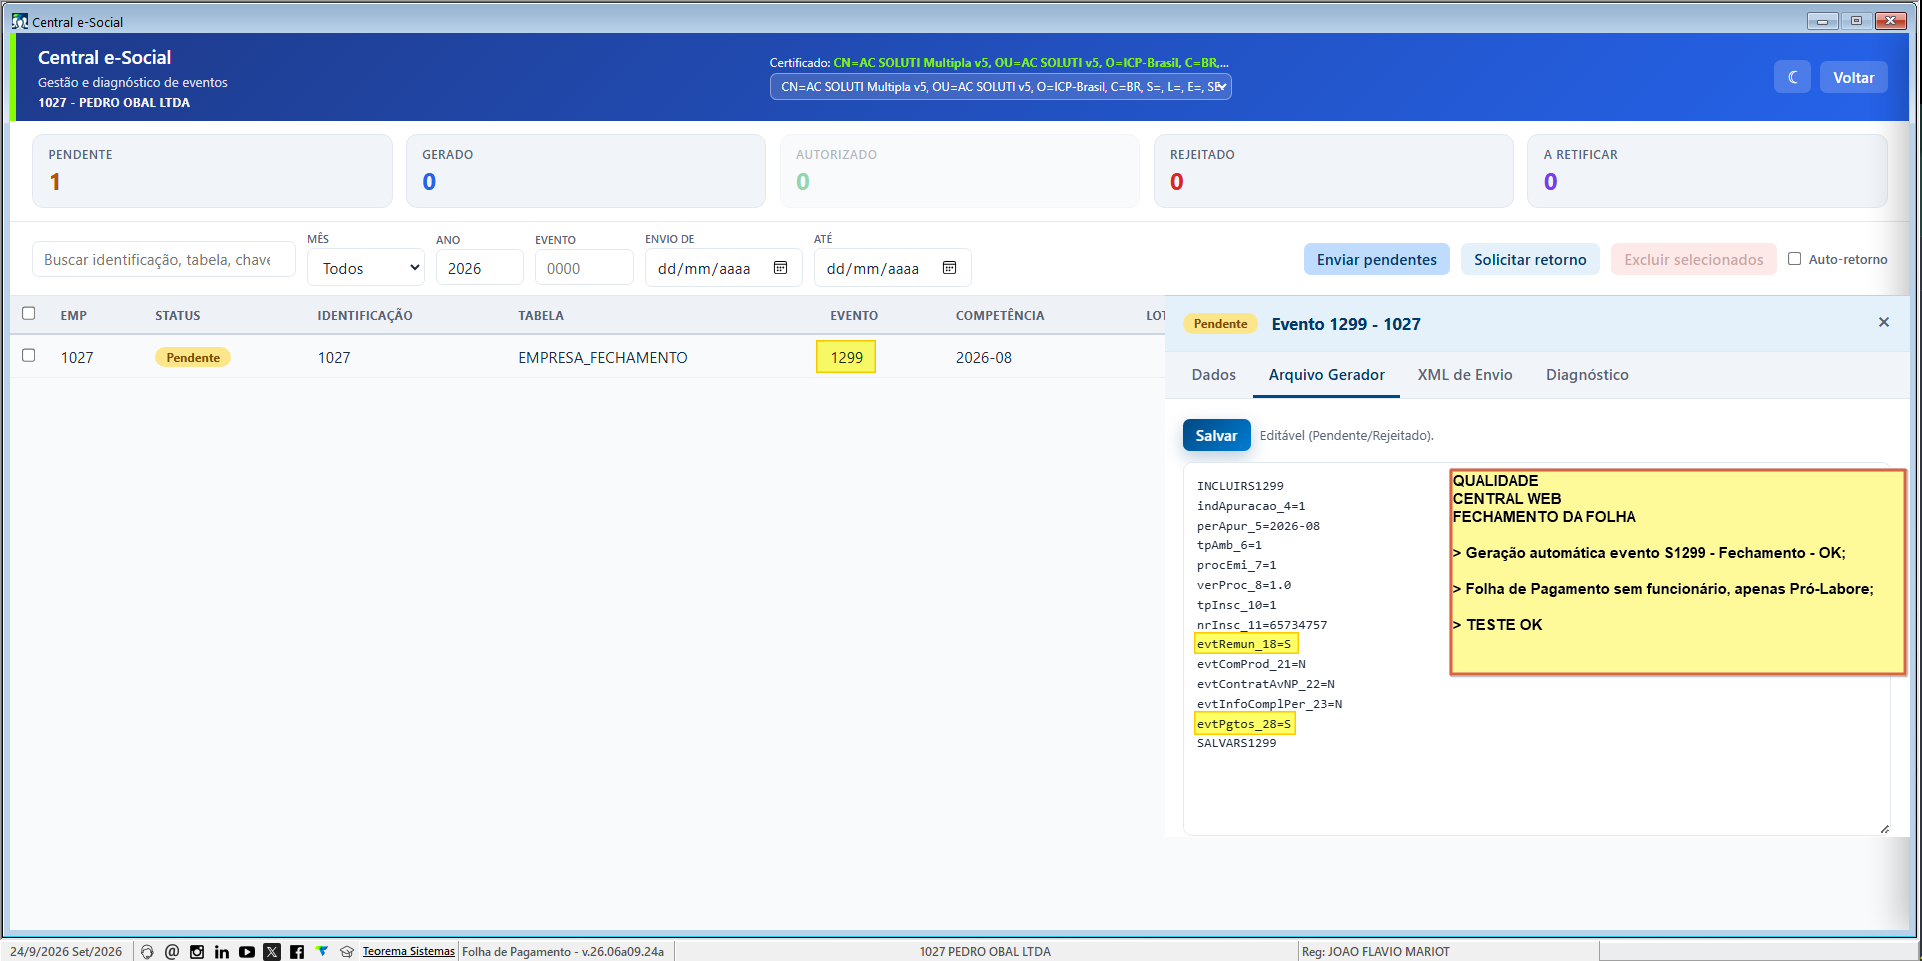This screenshot has width=1922, height=961.
Task: Click the Gerado counter card
Action: click(x=586, y=171)
